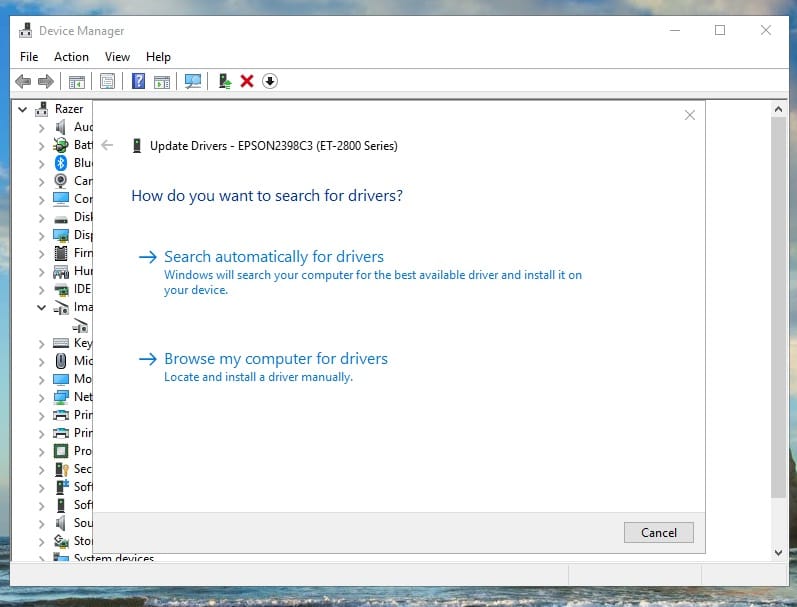The image size is (797, 607).
Task: Choose Search automatically for drivers
Action: [274, 257]
